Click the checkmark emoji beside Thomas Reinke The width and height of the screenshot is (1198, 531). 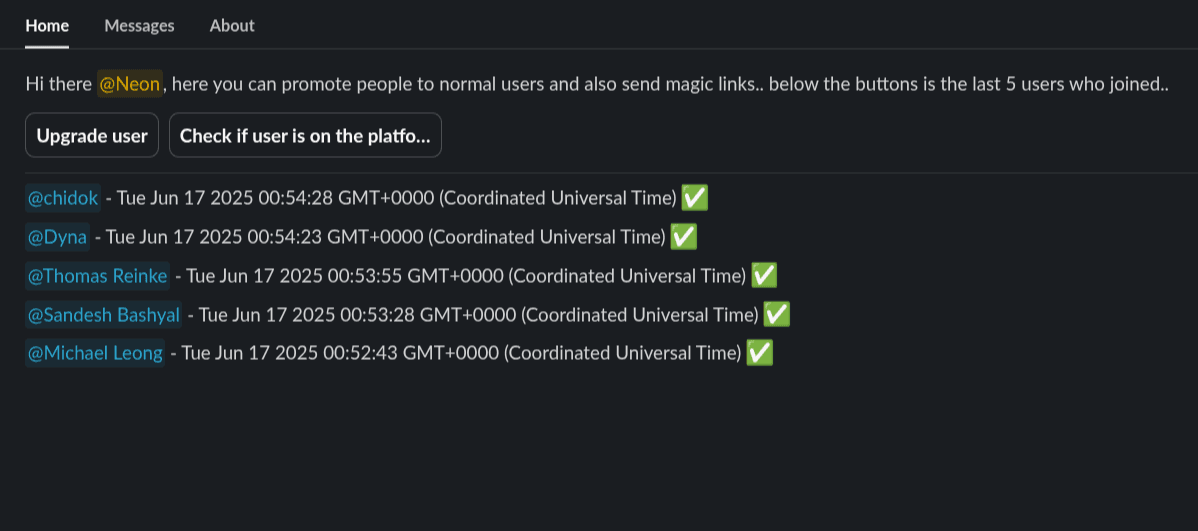tap(764, 275)
